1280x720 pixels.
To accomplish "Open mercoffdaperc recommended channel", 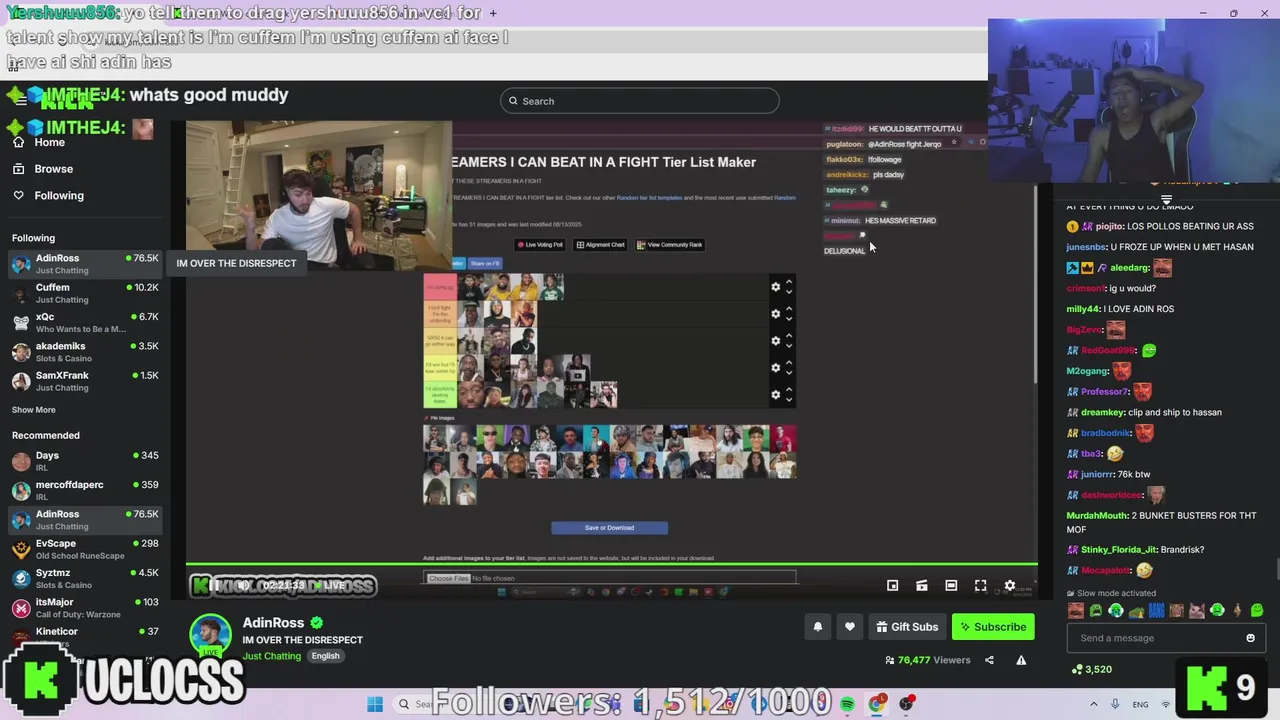I will click(84, 490).
